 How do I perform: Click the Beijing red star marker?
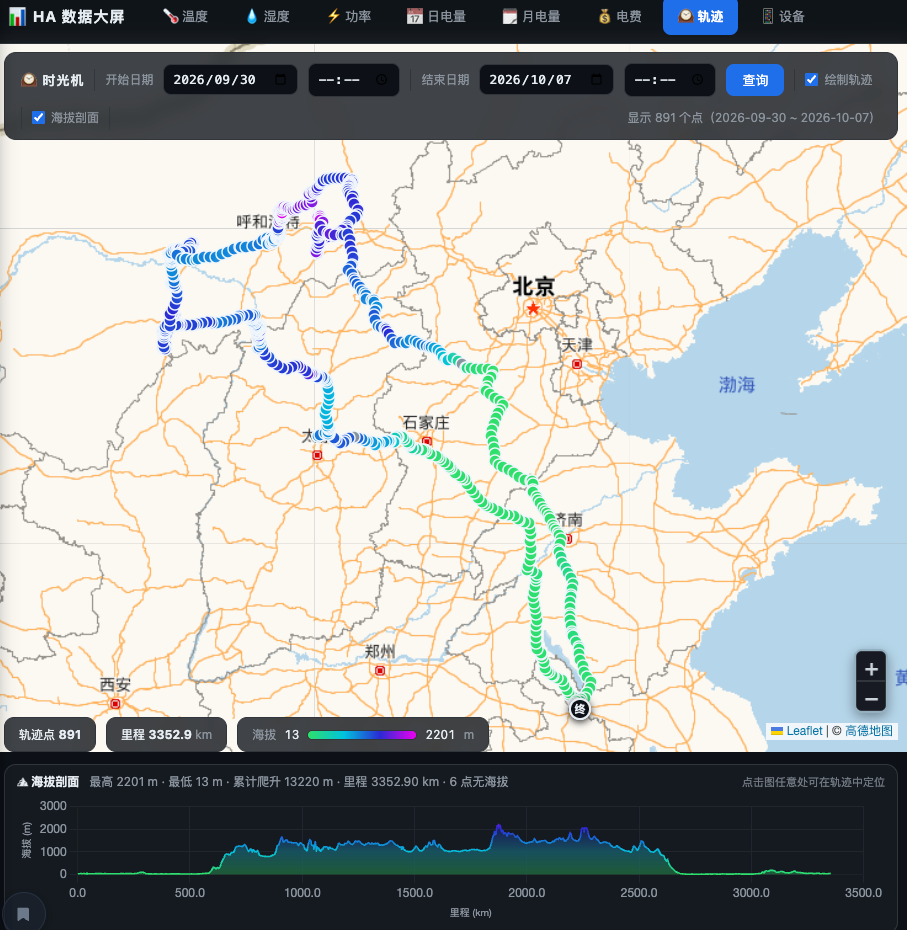(x=533, y=308)
